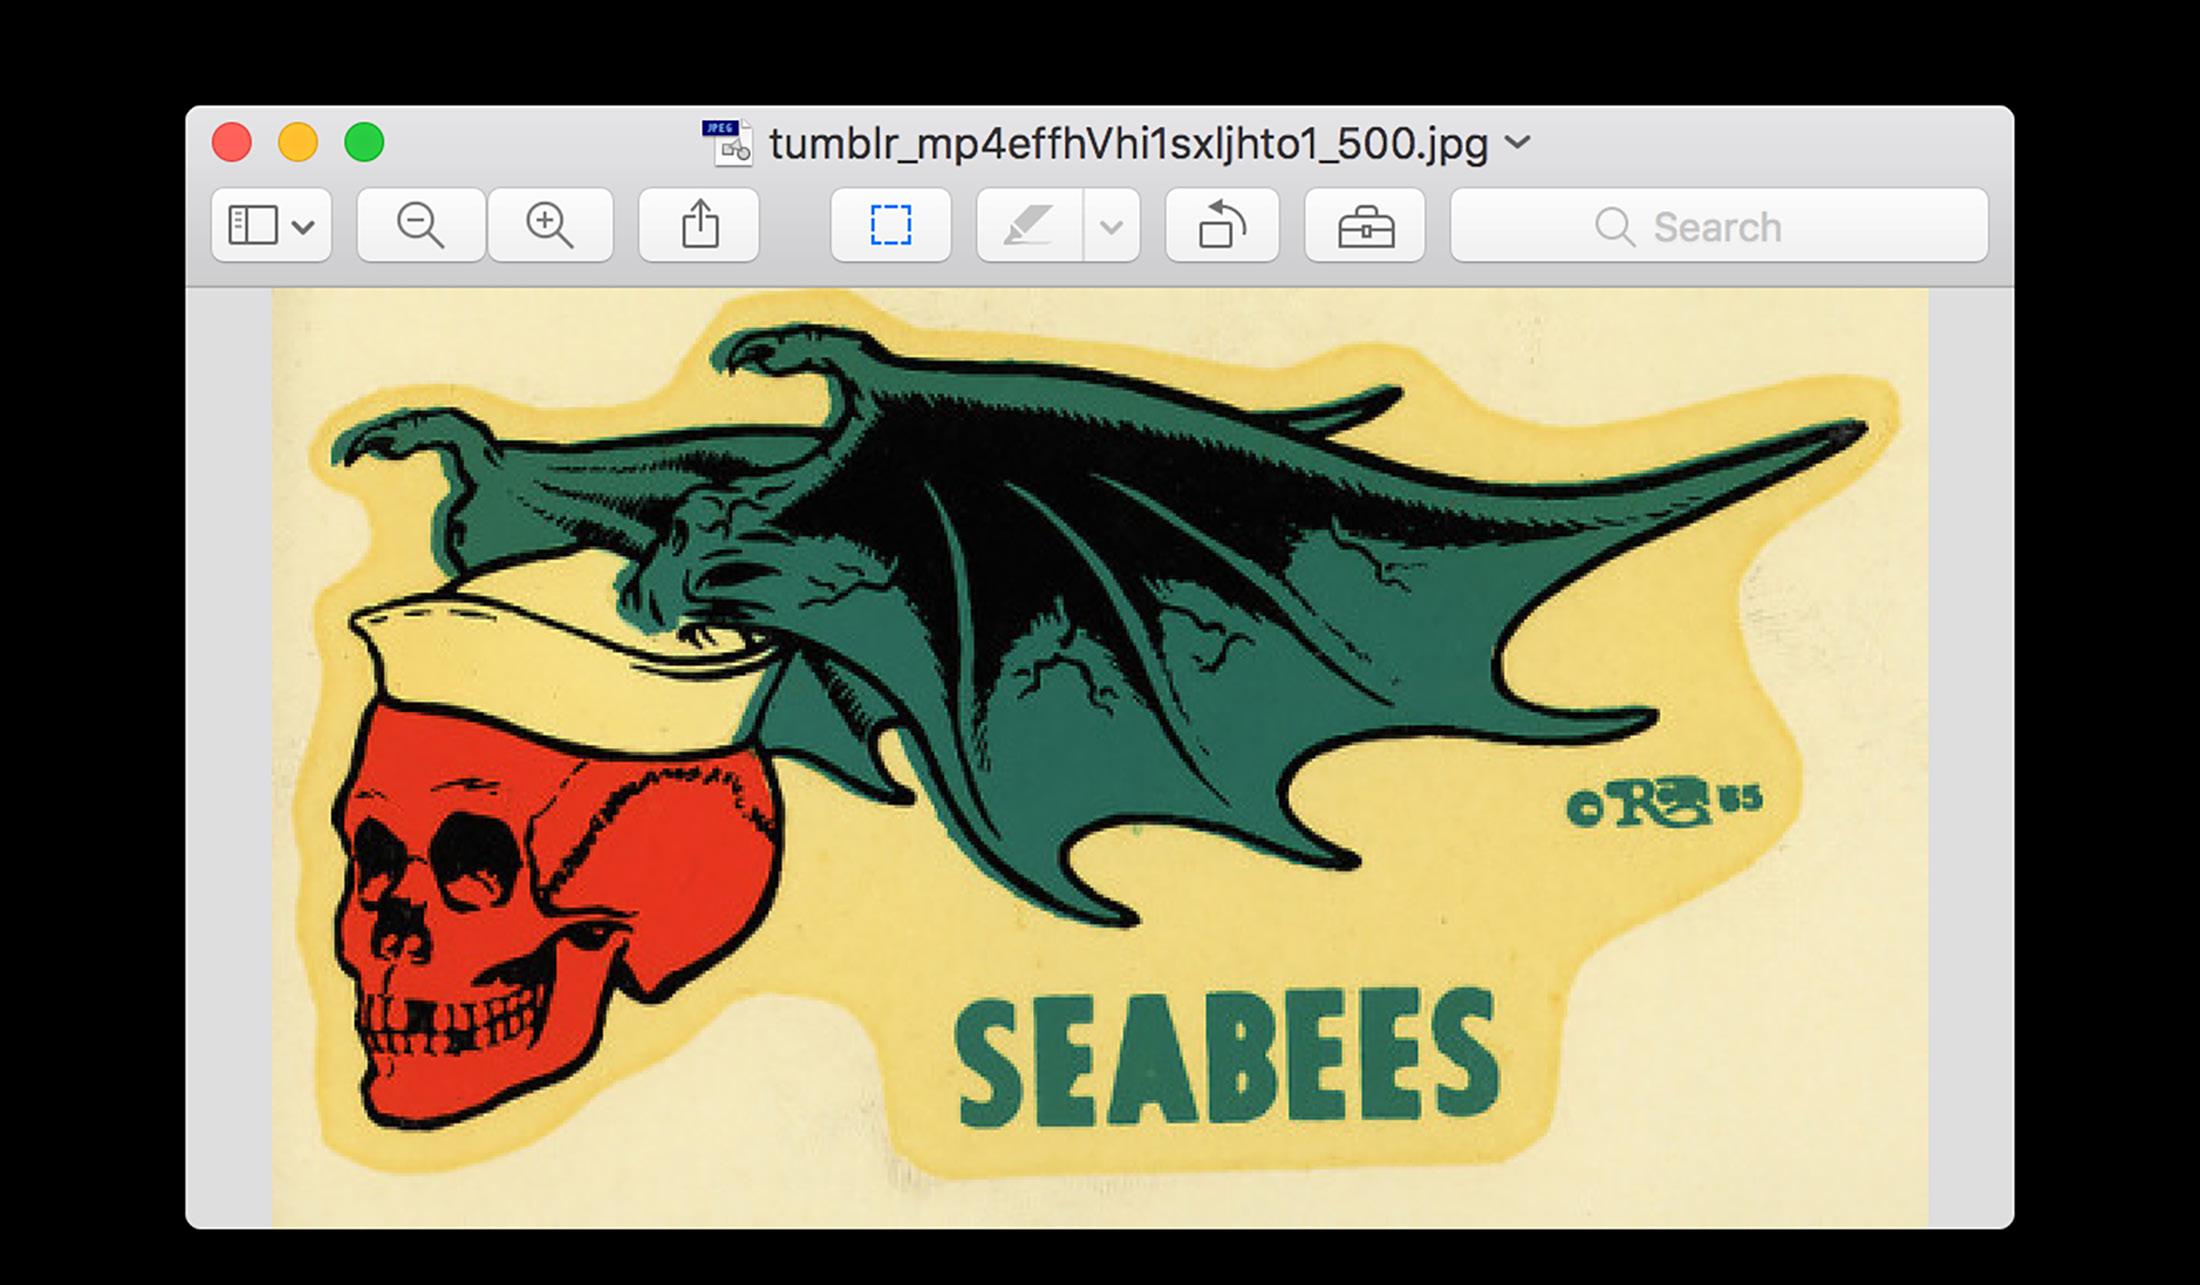Click the green full-screen window button
The width and height of the screenshot is (2200, 1285).
[x=364, y=142]
